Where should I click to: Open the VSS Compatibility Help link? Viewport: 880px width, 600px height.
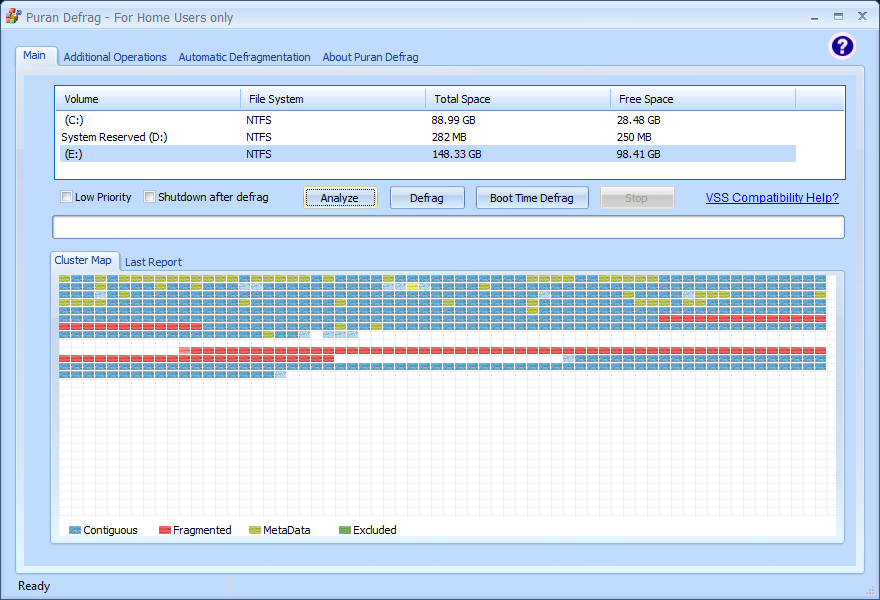coord(772,198)
